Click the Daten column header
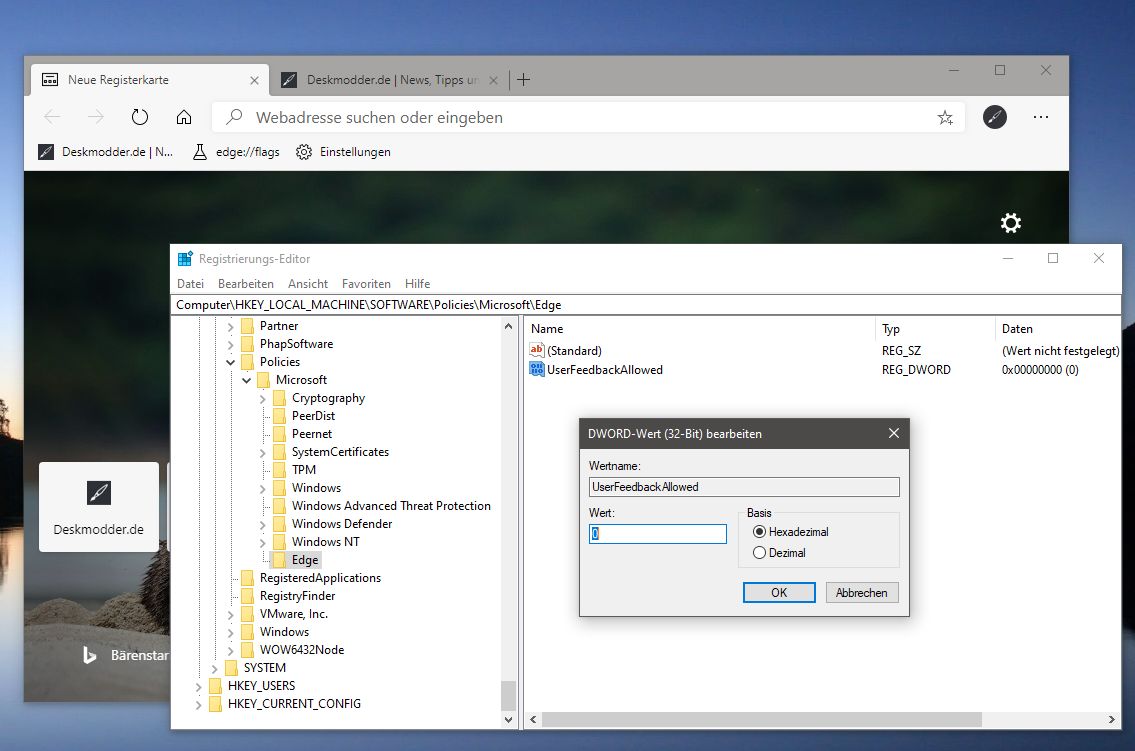 tap(1058, 328)
